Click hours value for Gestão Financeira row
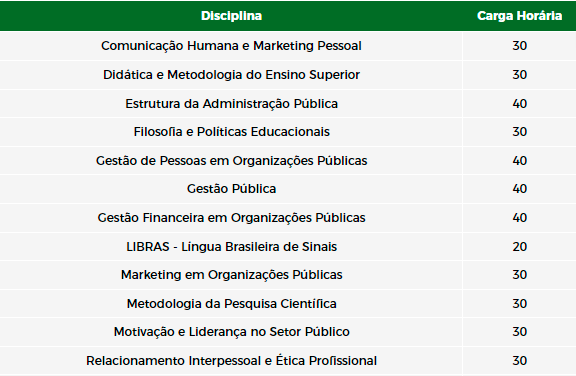Viewport: 576px width, 376px height. pyautogui.click(x=519, y=218)
